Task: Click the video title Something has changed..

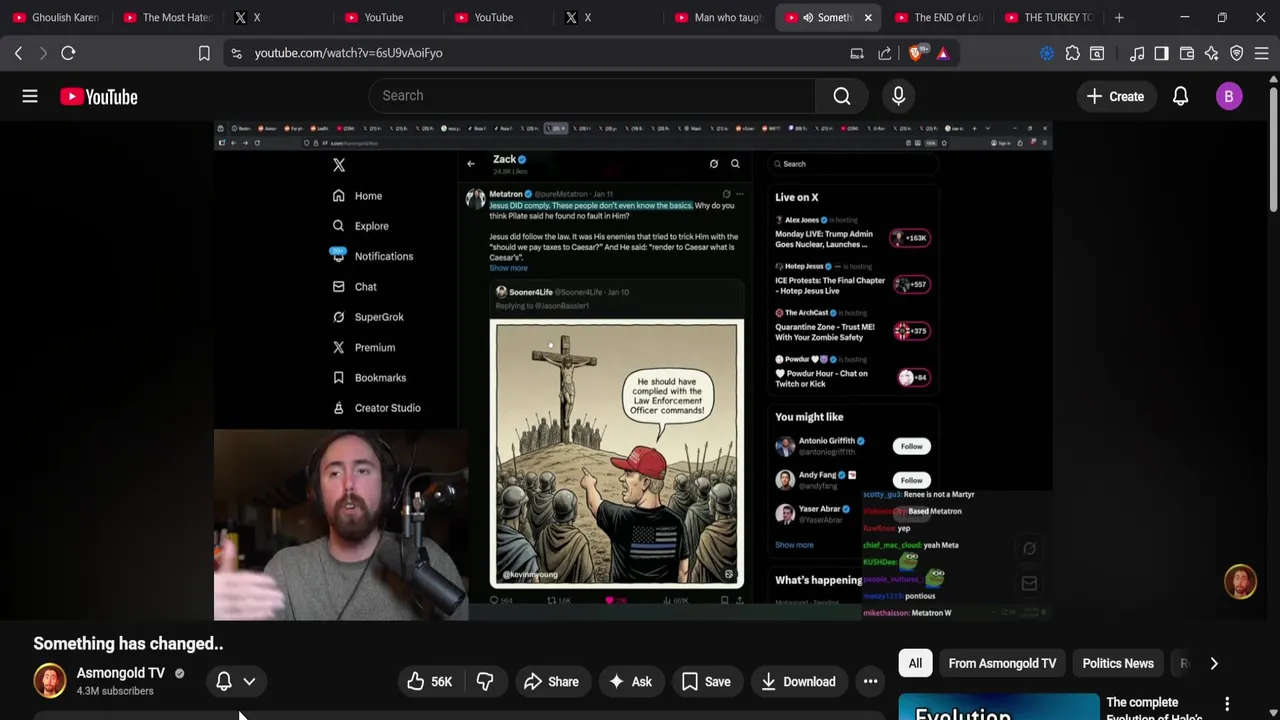Action: (x=128, y=644)
